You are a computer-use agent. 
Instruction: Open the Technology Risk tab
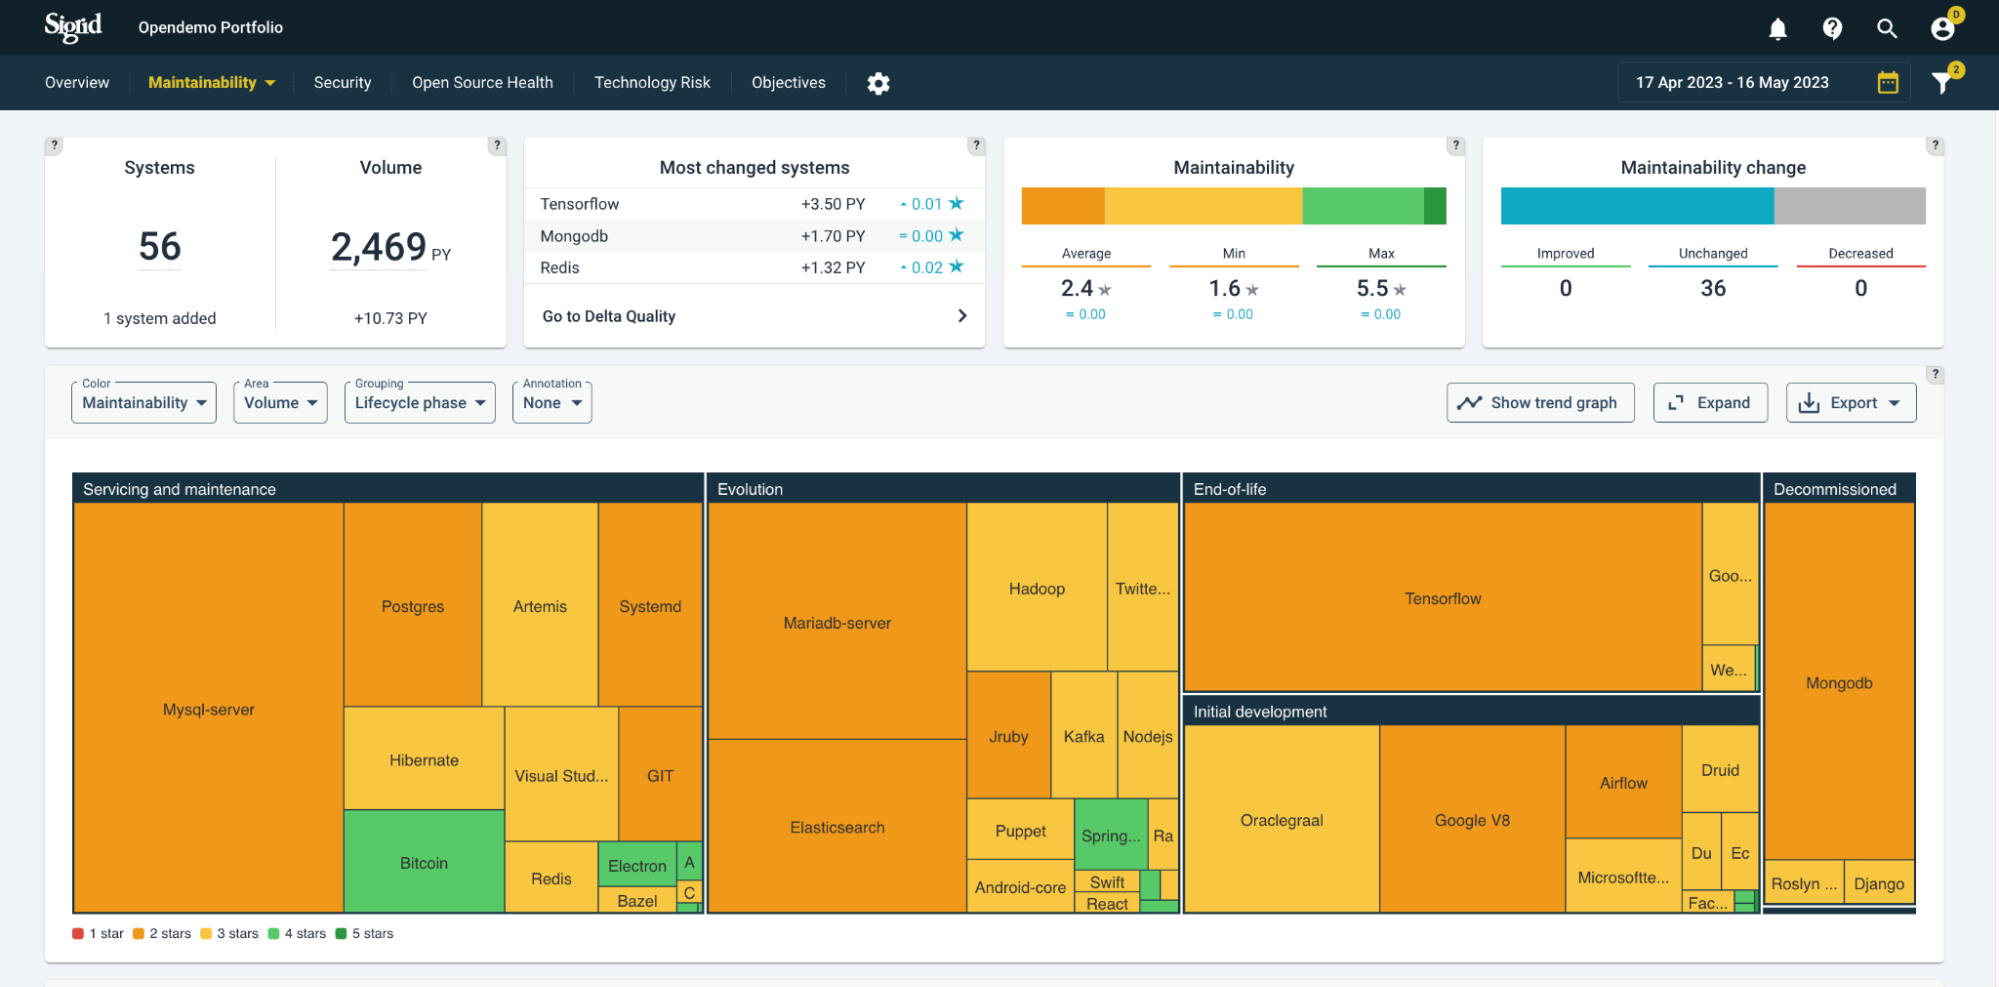(x=652, y=83)
